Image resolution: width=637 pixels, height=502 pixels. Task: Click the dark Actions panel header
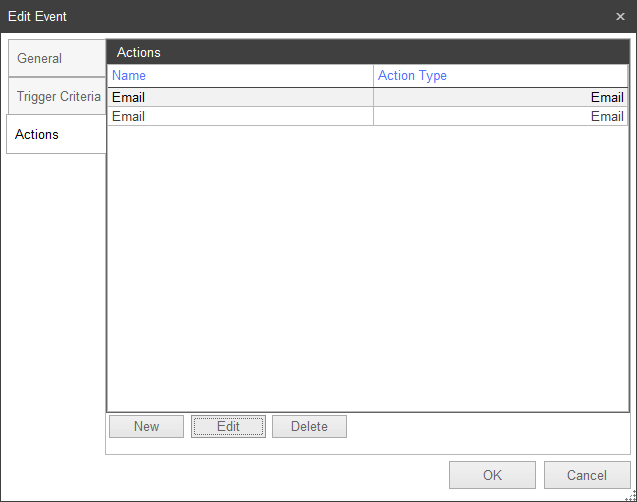click(368, 52)
